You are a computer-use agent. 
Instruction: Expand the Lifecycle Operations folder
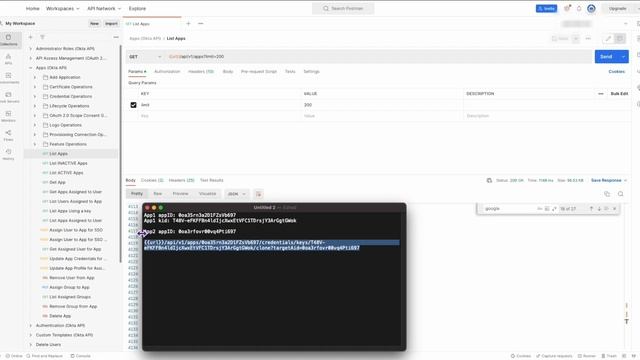click(35, 106)
